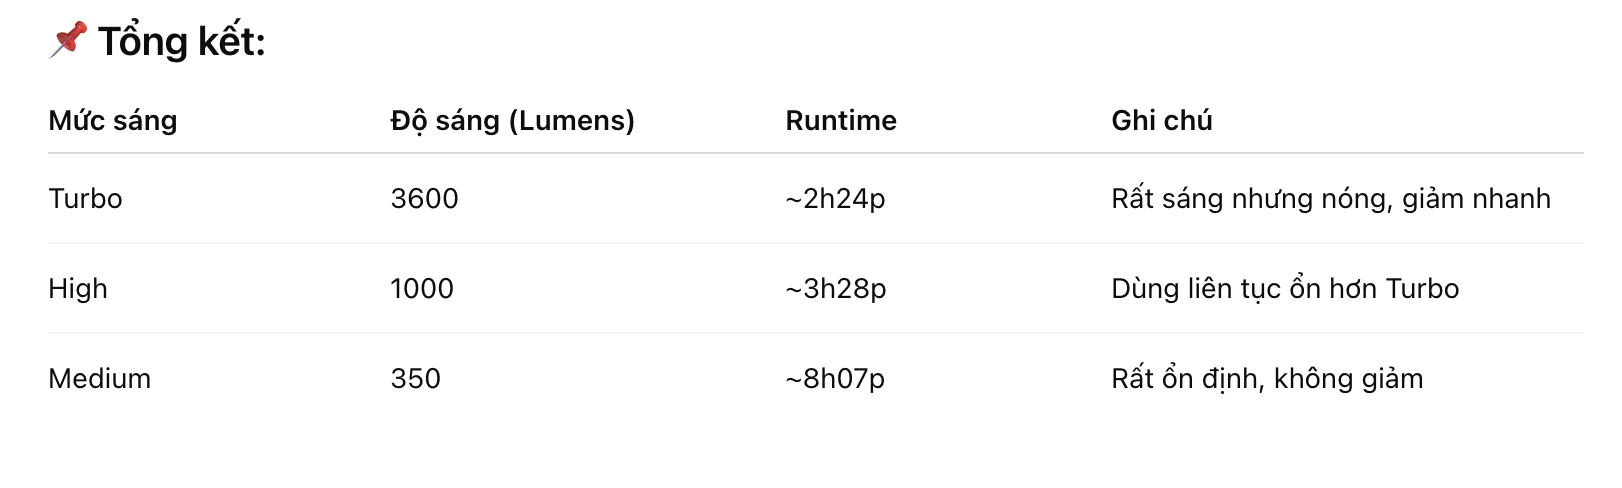Select the 'High' row label
The width and height of the screenshot is (1622, 488).
[x=77, y=289]
